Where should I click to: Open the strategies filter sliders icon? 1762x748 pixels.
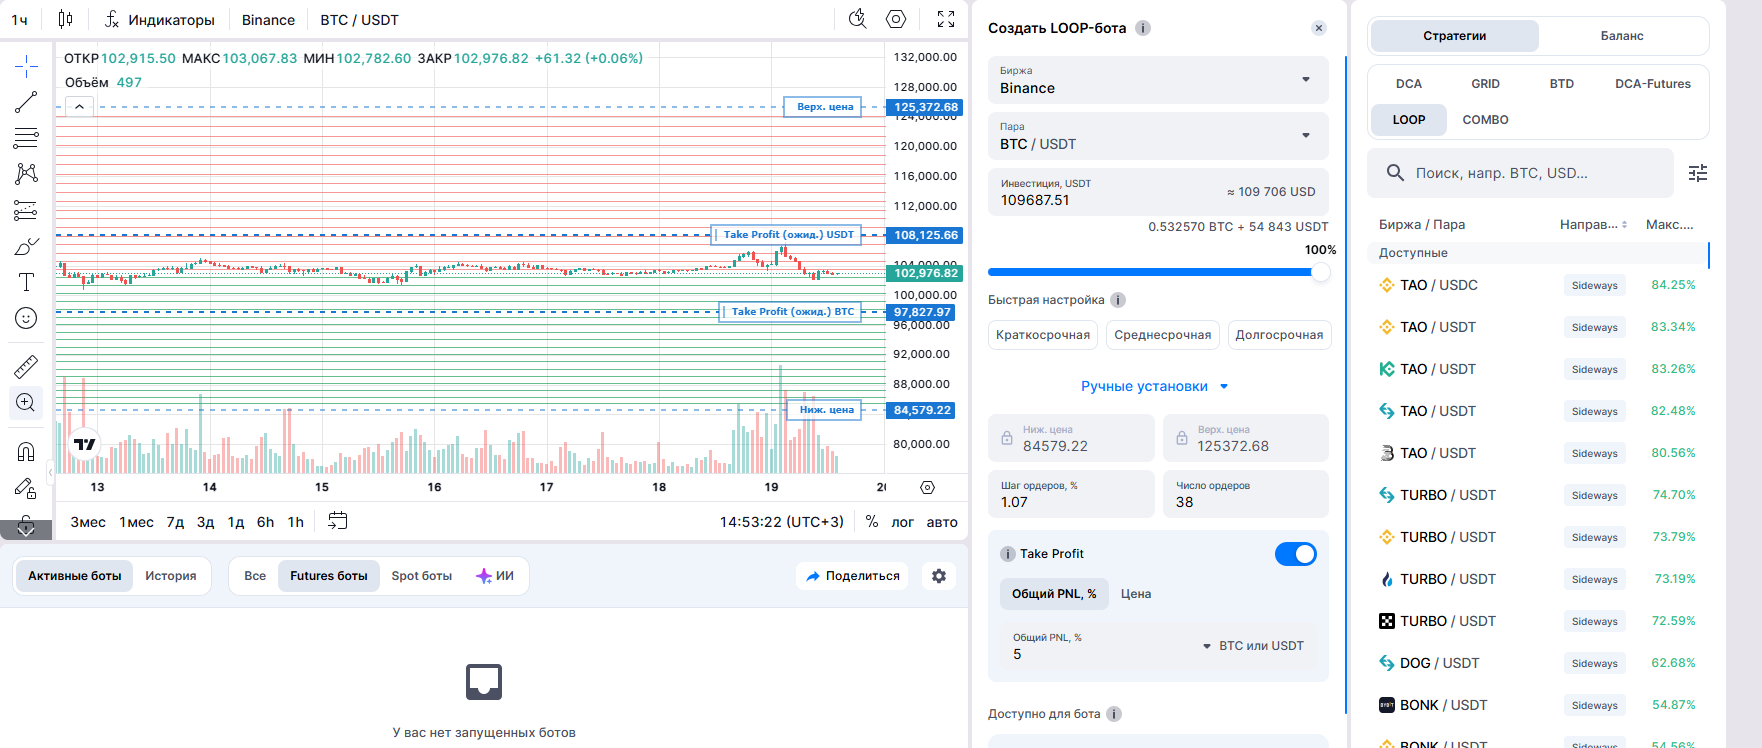(1698, 173)
